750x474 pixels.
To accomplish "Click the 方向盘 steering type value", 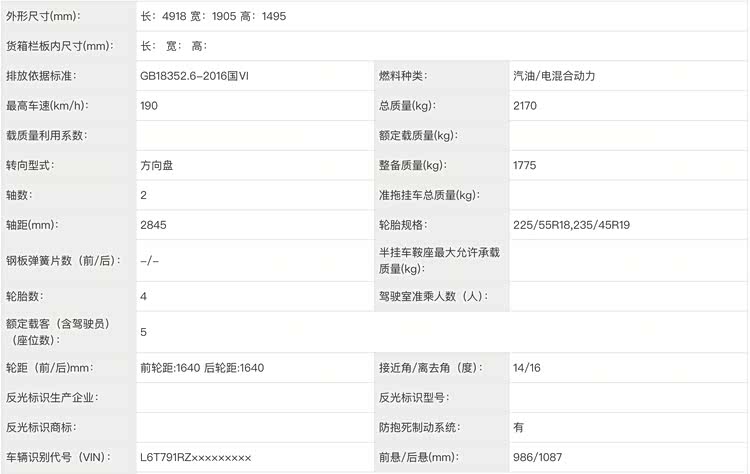I will coord(161,165).
